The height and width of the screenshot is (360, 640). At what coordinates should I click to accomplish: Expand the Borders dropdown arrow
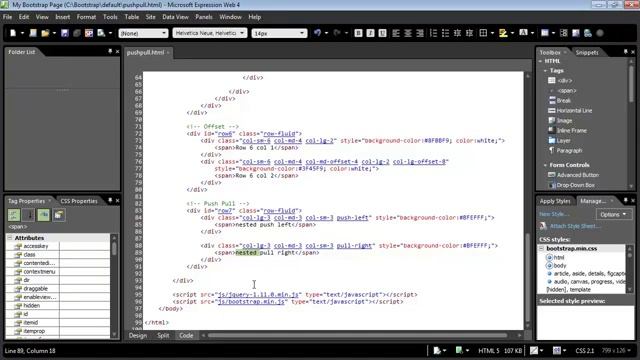[x=492, y=33]
